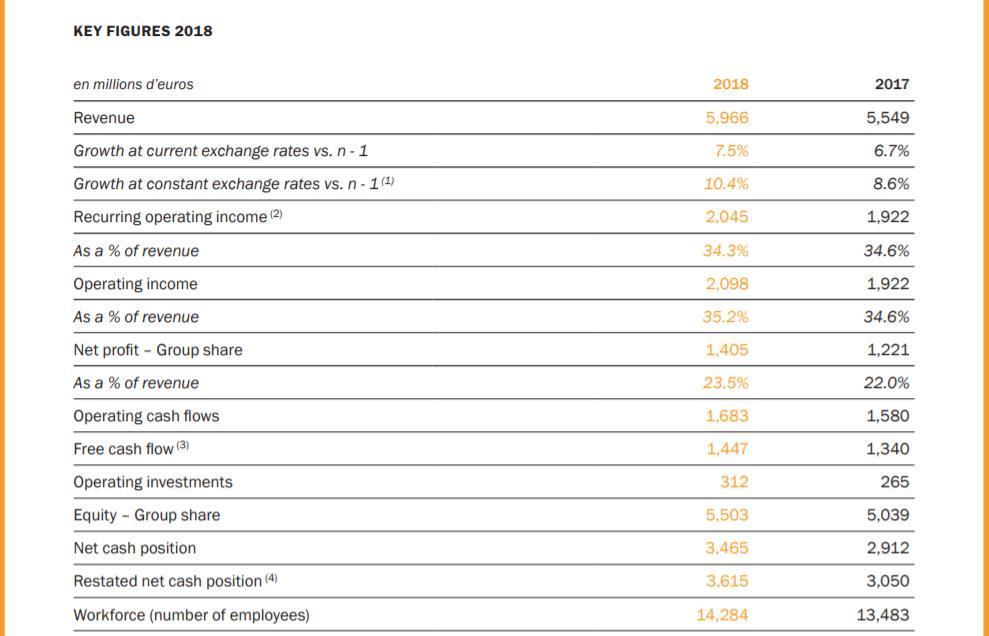Click the Net profit – Group share label
Viewport: 989px width, 636px height.
(158, 350)
